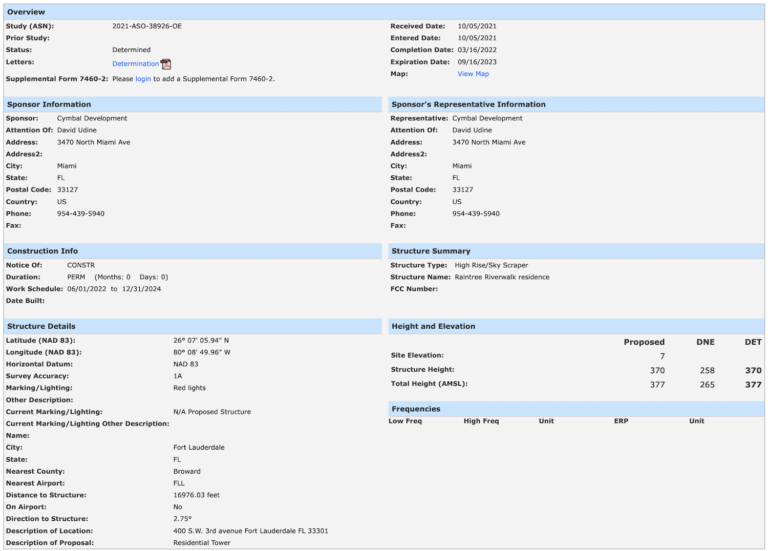Select DNE Total Height value 265
768x551 pixels.
pos(707,384)
